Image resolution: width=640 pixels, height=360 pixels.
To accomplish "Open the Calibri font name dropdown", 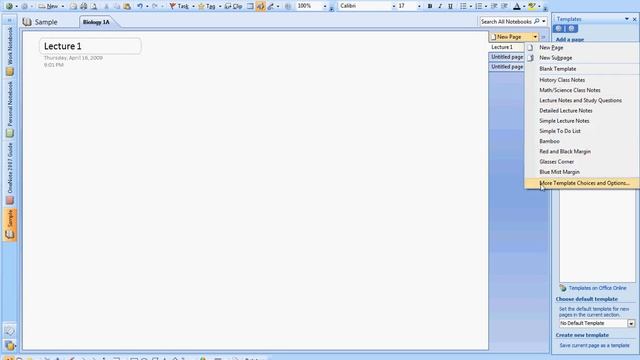I will coord(394,6).
